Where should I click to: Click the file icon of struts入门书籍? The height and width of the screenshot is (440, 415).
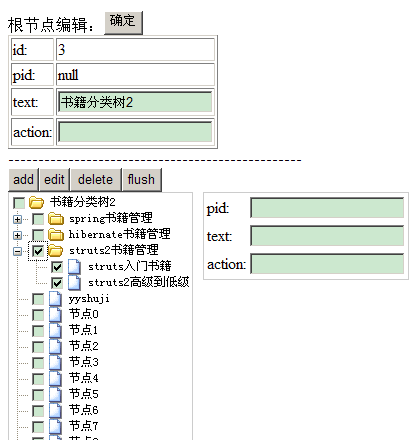74,267
